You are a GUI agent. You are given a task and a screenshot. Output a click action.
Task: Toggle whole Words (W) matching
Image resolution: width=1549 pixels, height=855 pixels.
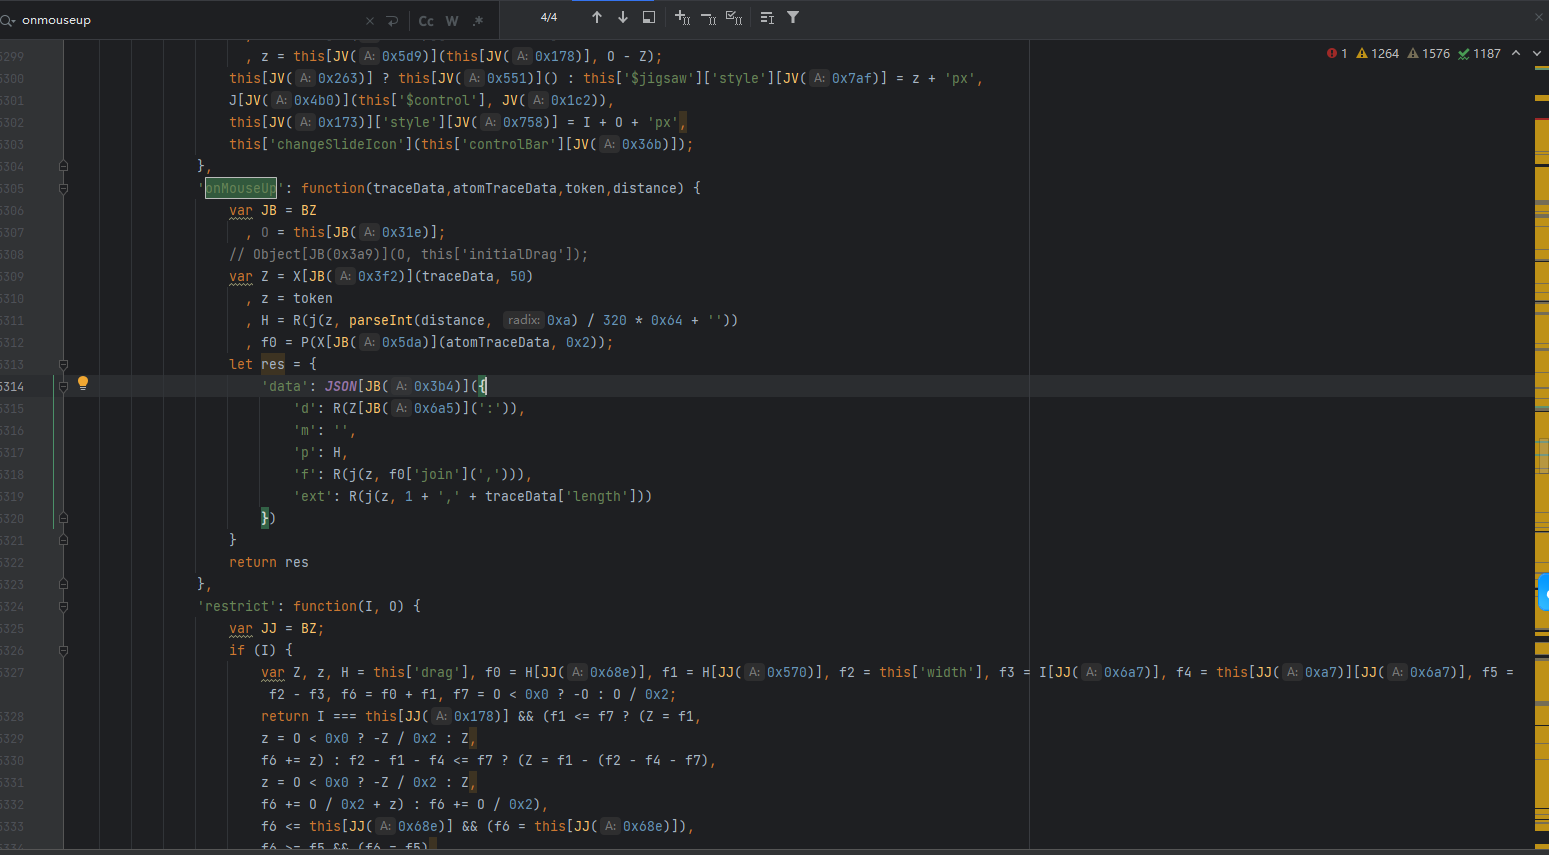[x=452, y=20]
